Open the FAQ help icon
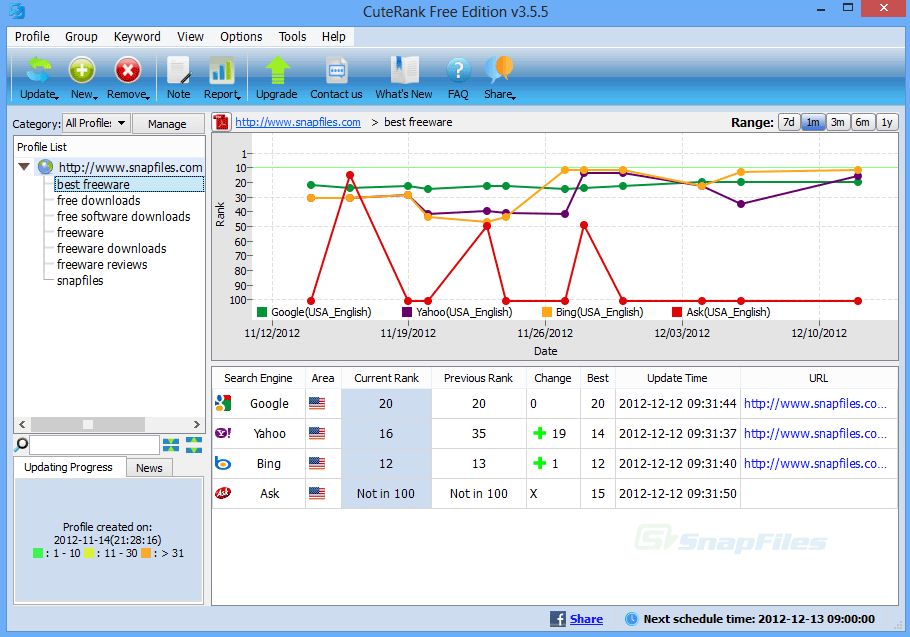910x637 pixels. [x=458, y=70]
